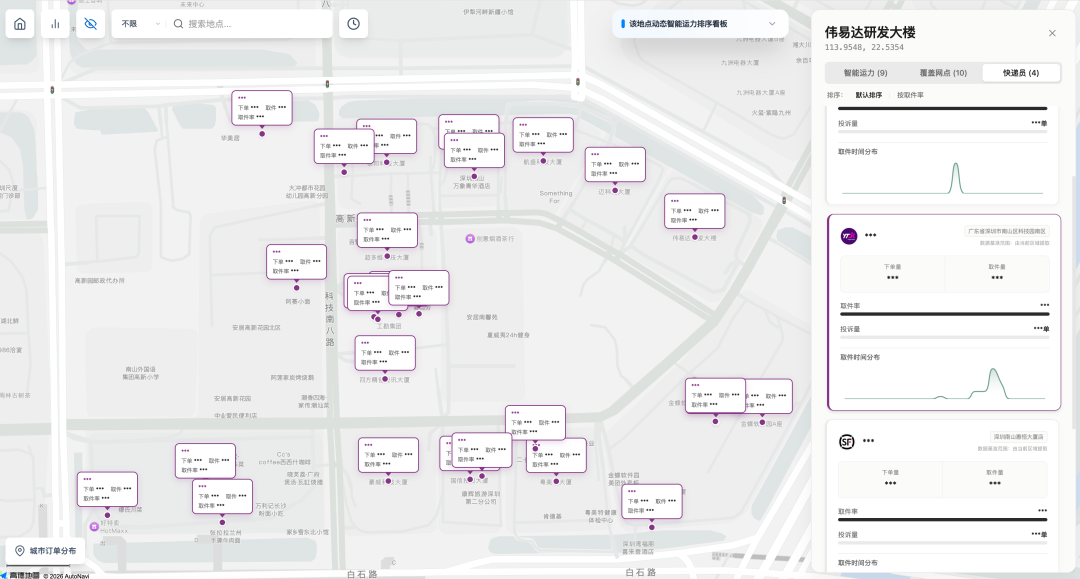Close the 伟易达研发大楼 detail panel

[1052, 33]
